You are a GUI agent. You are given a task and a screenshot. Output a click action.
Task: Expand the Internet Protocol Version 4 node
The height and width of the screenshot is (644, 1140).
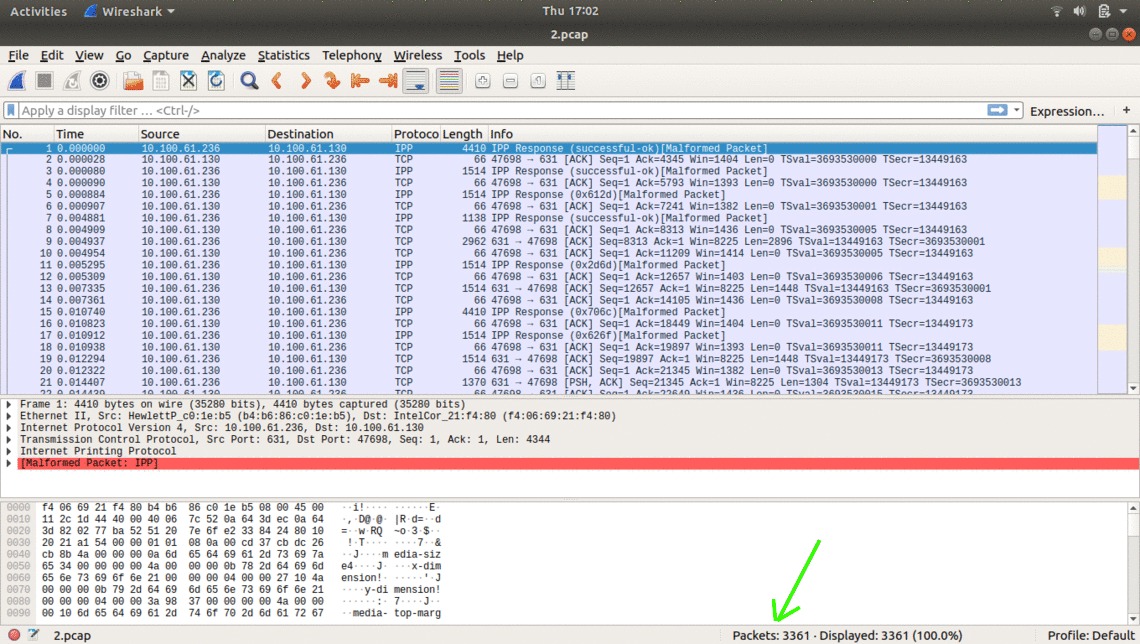9,427
